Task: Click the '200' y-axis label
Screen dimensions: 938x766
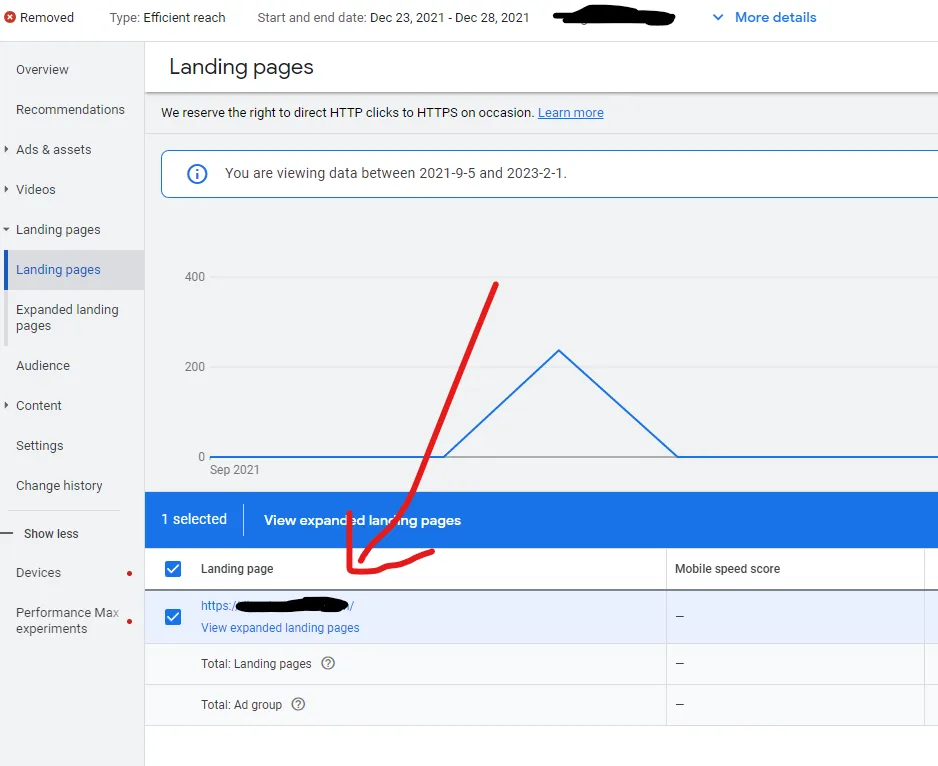Action: pos(194,367)
